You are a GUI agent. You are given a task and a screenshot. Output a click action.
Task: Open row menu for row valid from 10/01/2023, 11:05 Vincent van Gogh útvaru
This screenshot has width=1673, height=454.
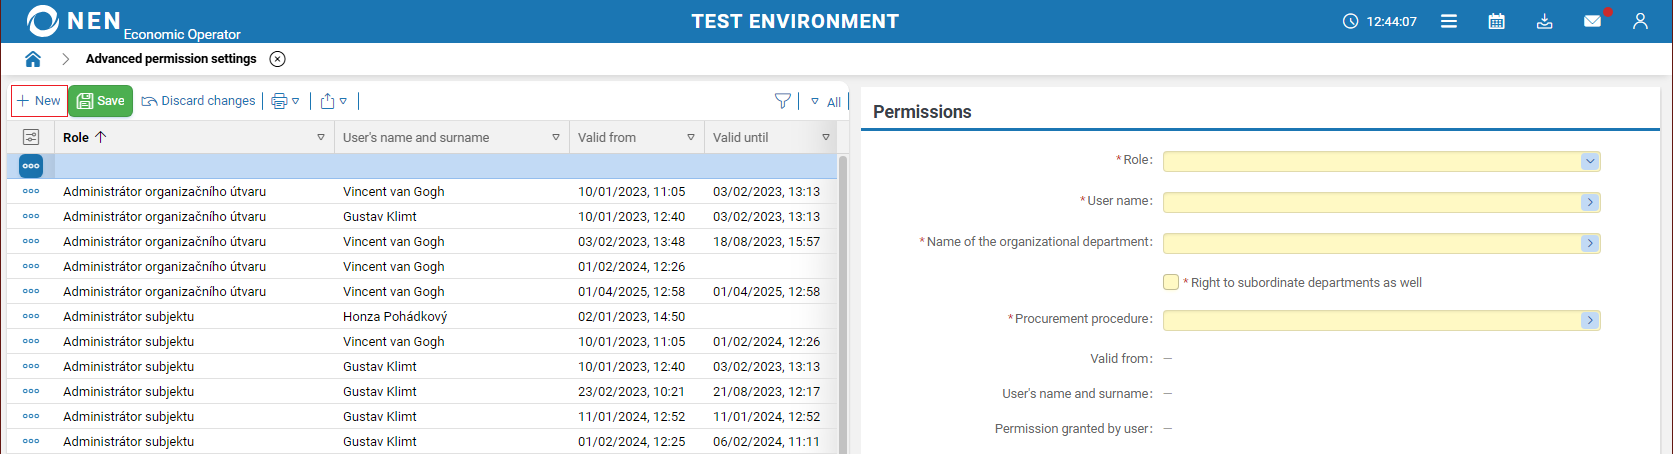(31, 191)
